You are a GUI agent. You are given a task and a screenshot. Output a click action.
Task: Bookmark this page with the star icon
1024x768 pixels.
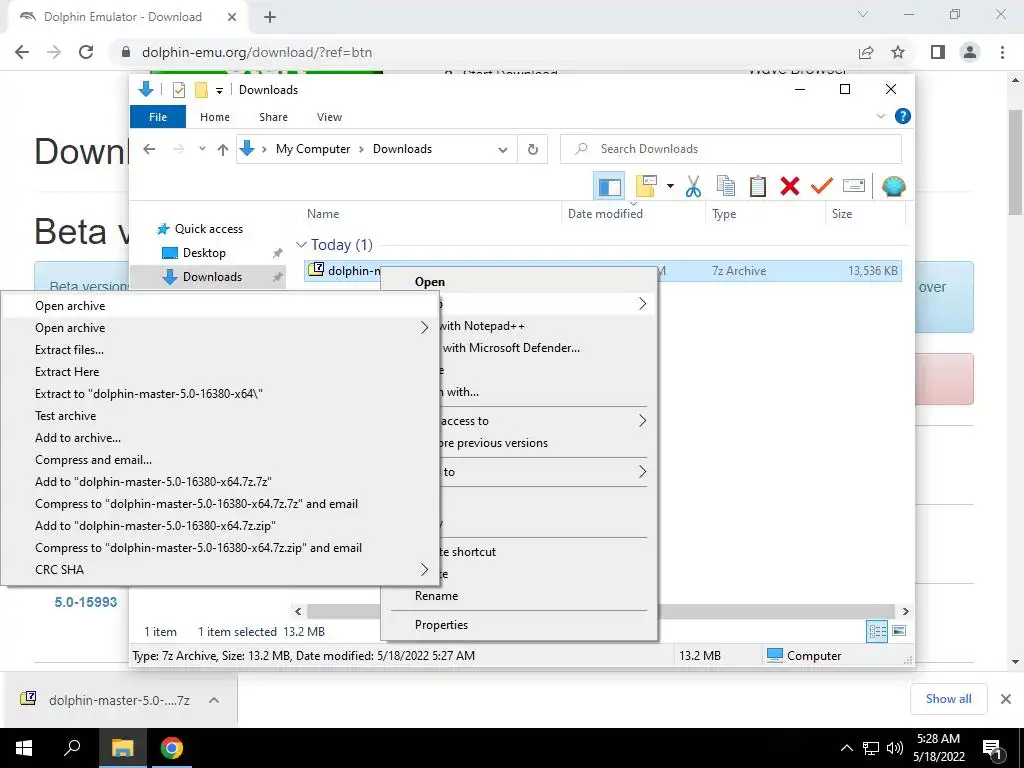pyautogui.click(x=898, y=52)
